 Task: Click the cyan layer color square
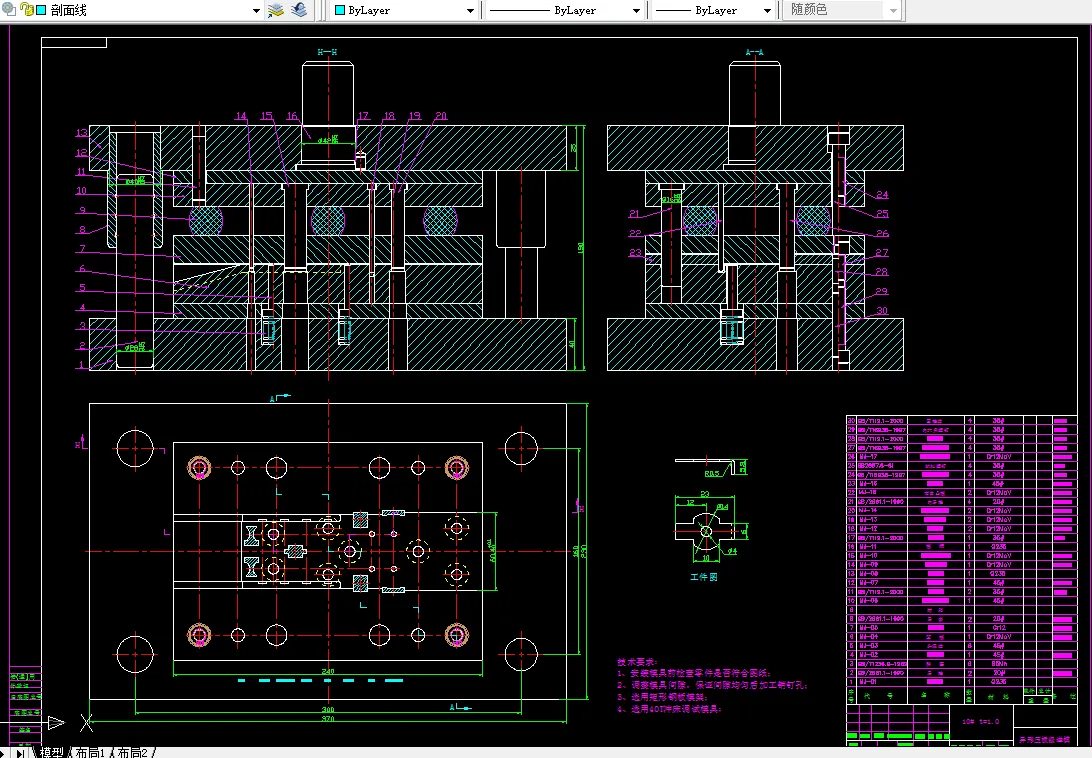point(40,10)
